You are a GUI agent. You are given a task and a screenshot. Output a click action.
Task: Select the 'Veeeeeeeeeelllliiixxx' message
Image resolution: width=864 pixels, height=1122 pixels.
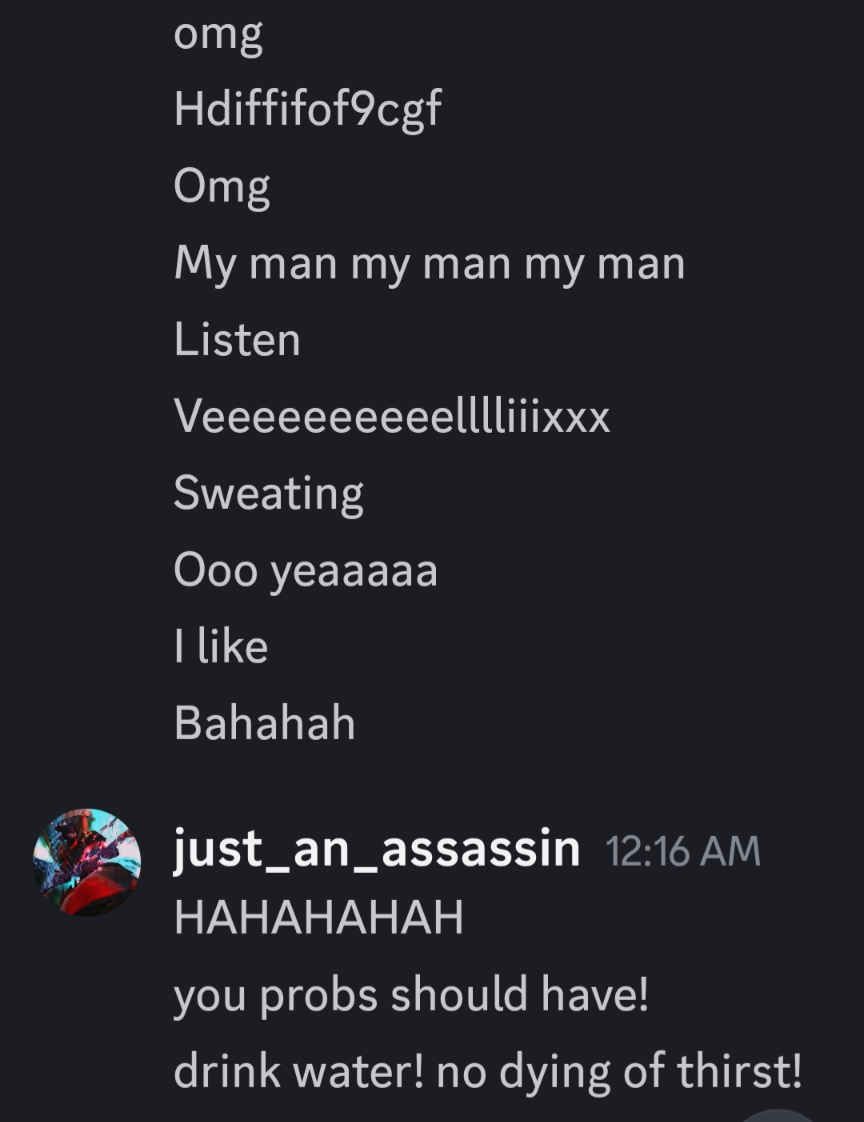pos(392,416)
